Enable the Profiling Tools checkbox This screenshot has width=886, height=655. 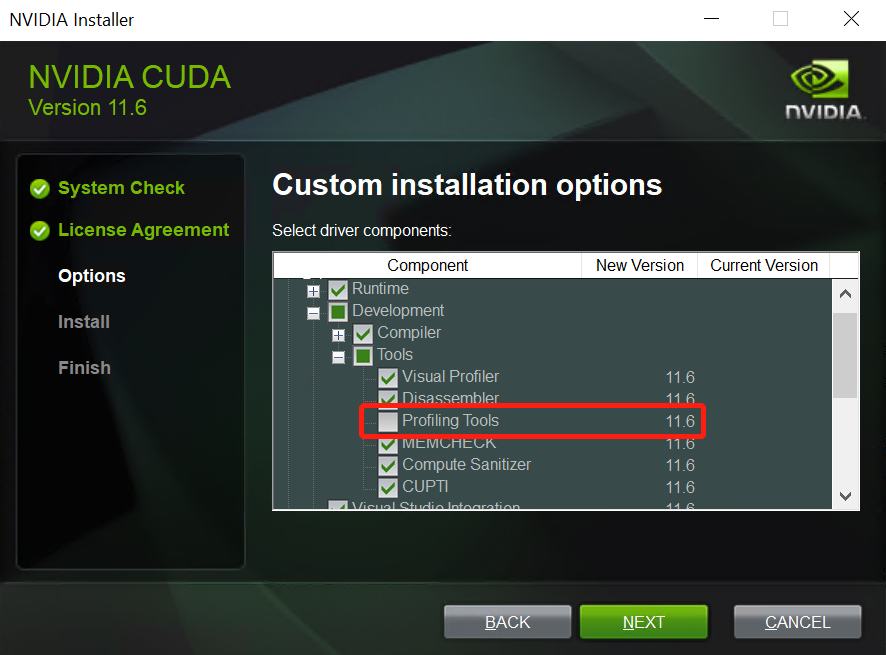[388, 422]
